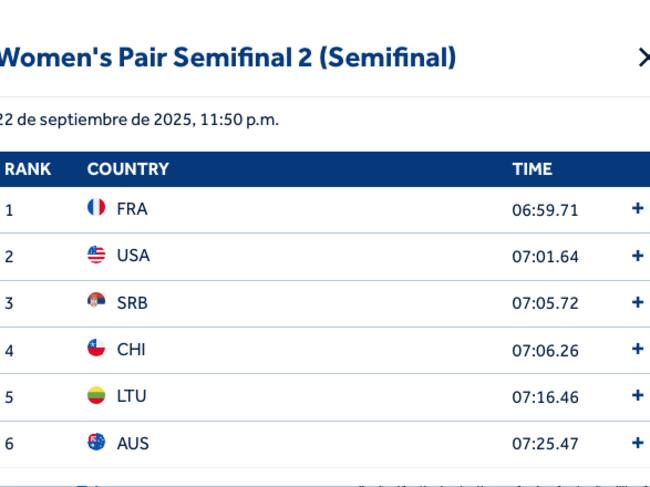This screenshot has height=487, width=650.
Task: Click the Lithuania flag icon
Action: (96, 395)
